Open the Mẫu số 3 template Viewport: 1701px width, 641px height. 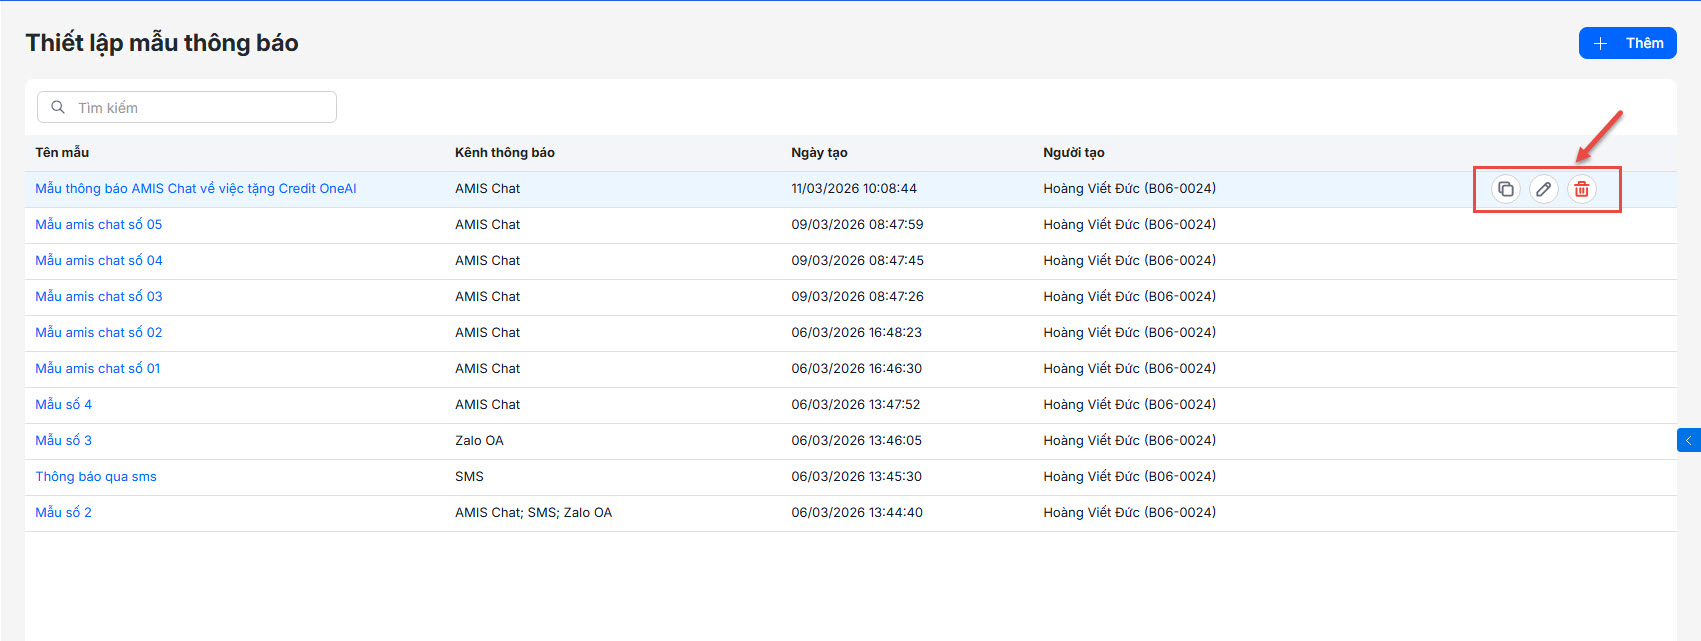(x=64, y=440)
